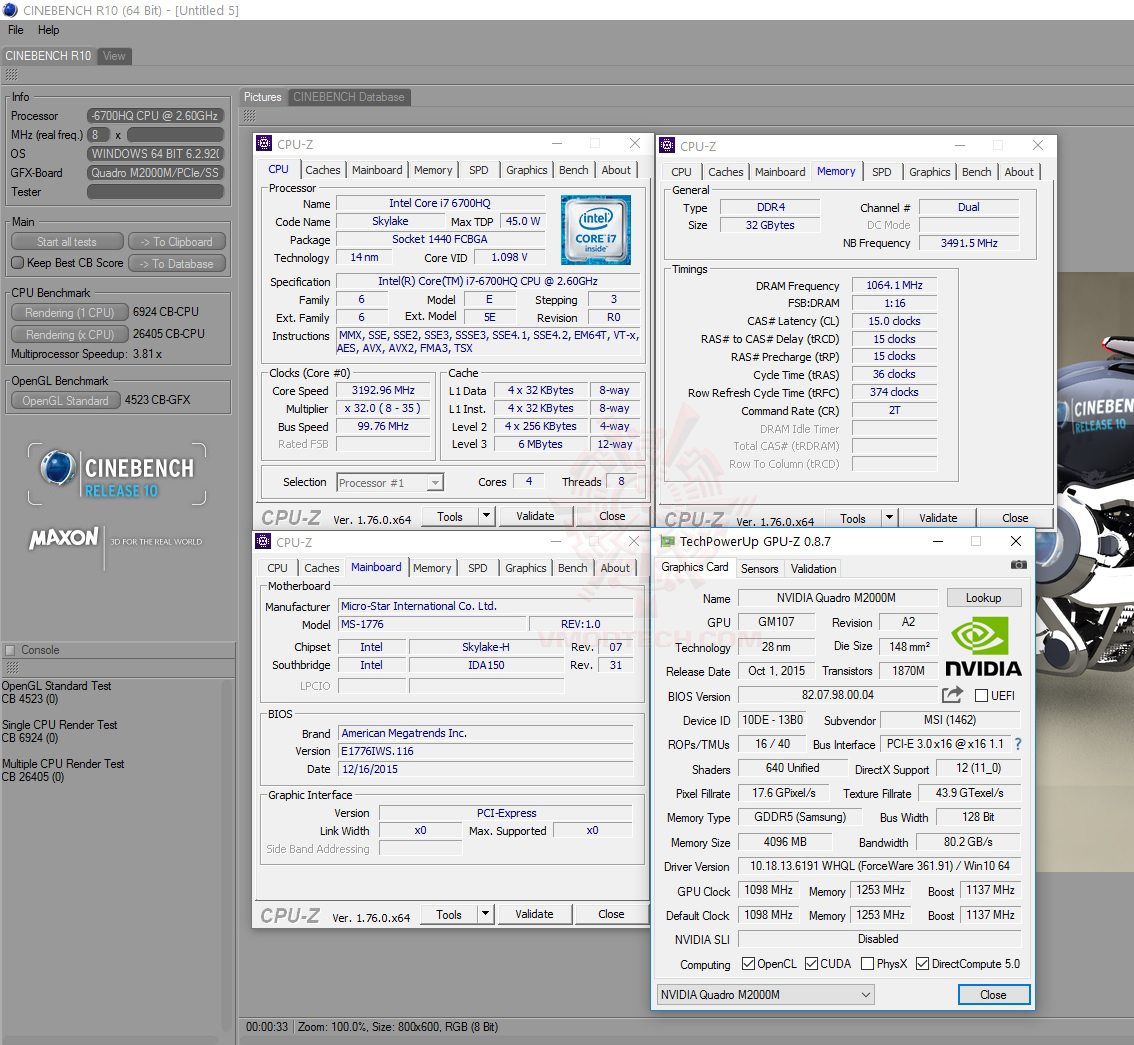Click Validate in CPU-Z CPU window
This screenshot has width=1134, height=1045.
point(535,516)
